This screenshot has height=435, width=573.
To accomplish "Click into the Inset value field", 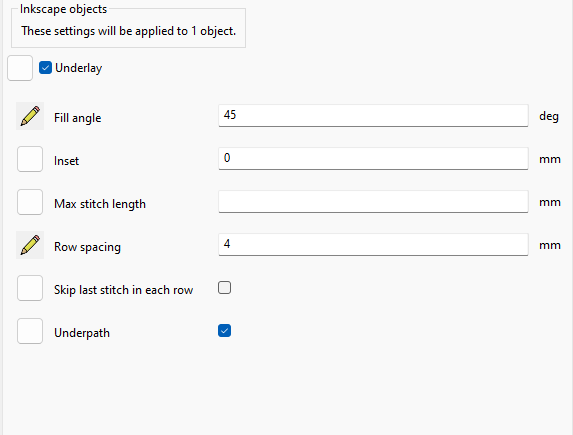I will click(373, 159).
